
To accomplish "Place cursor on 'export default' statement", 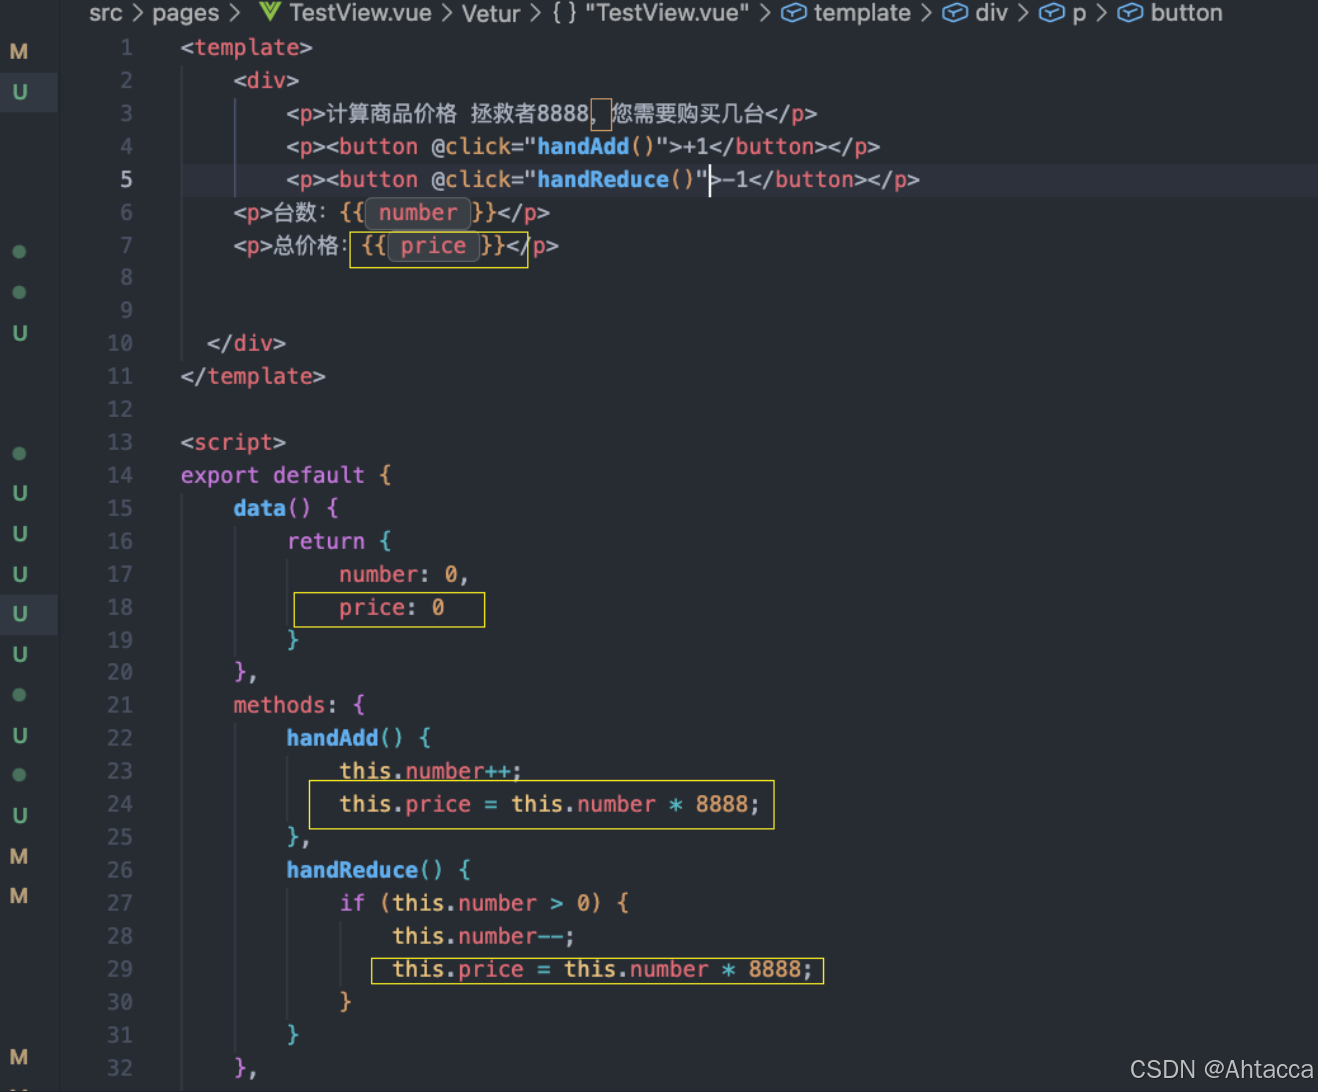I will point(273,475).
